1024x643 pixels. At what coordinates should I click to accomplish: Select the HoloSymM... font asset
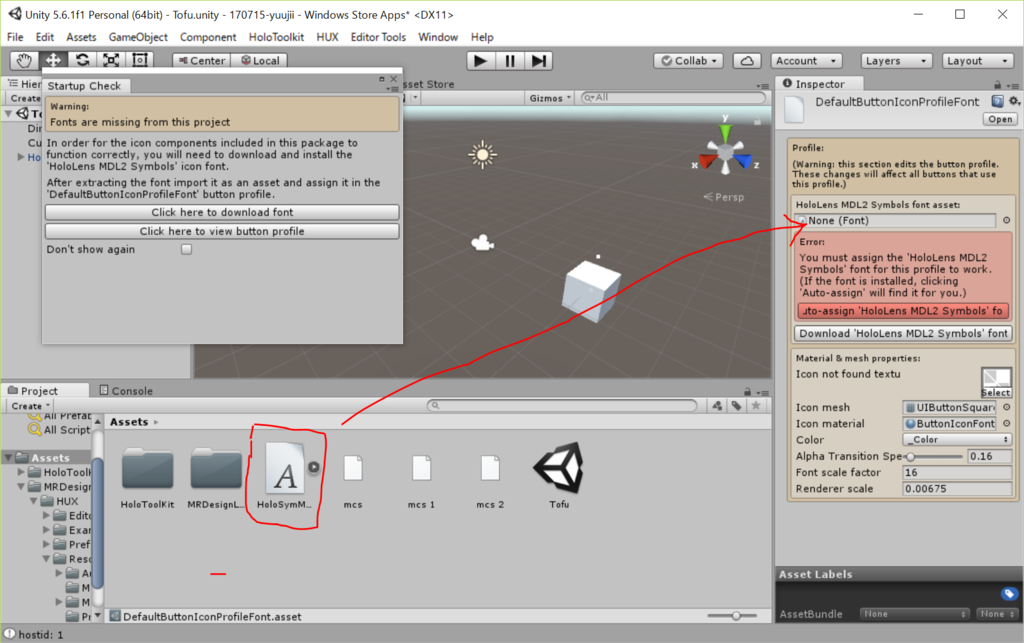coord(284,476)
